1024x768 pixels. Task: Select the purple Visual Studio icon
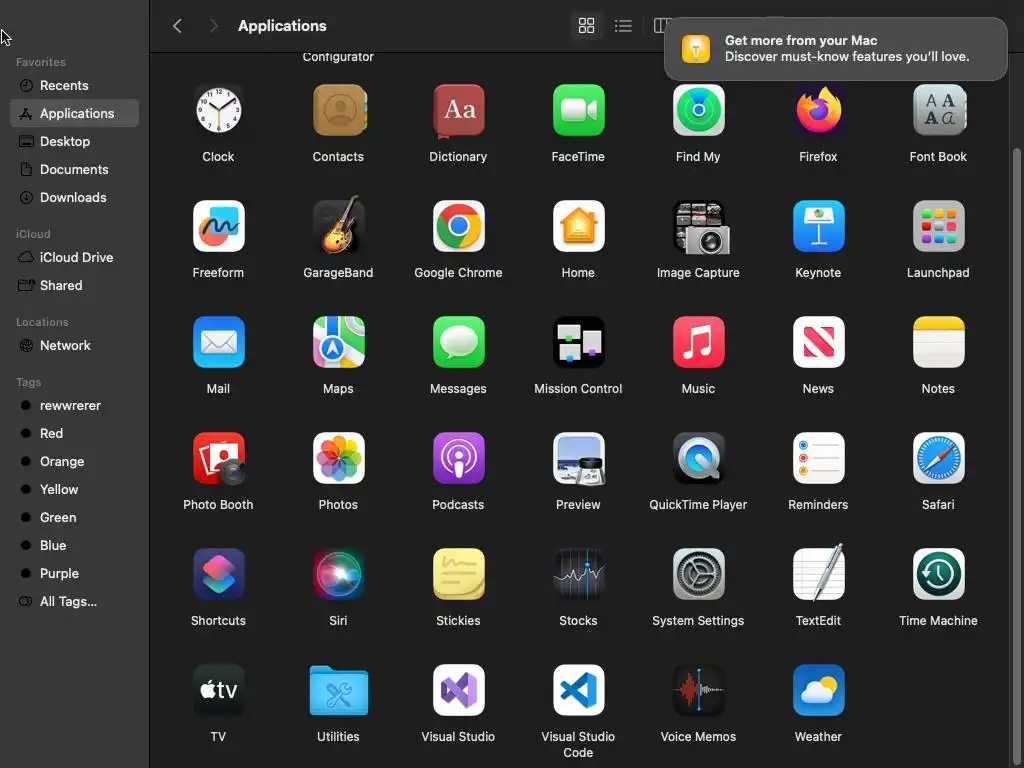(458, 690)
